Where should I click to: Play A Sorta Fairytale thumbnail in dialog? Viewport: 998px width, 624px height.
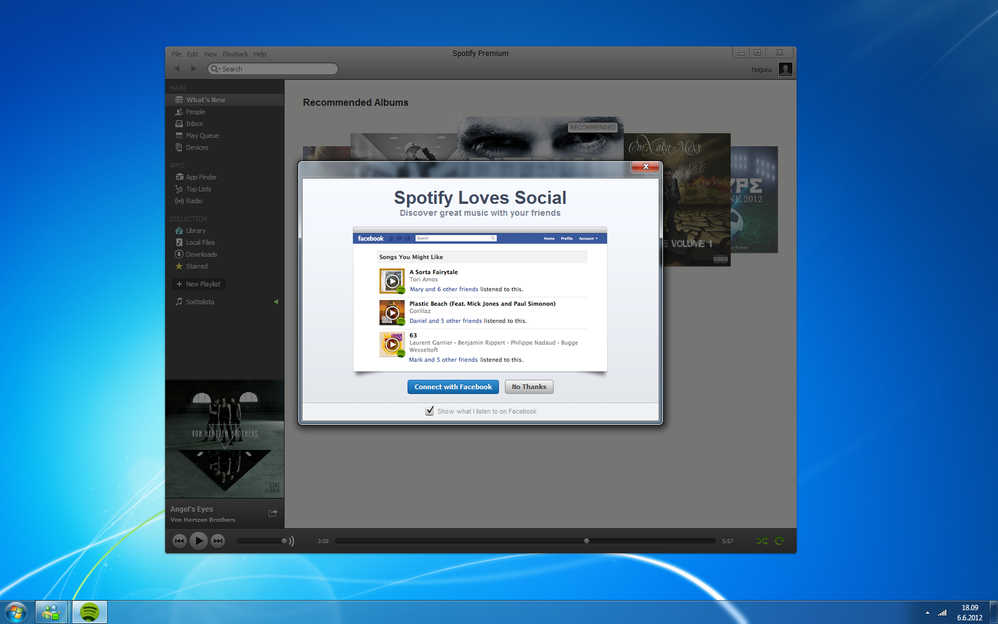pyautogui.click(x=392, y=281)
